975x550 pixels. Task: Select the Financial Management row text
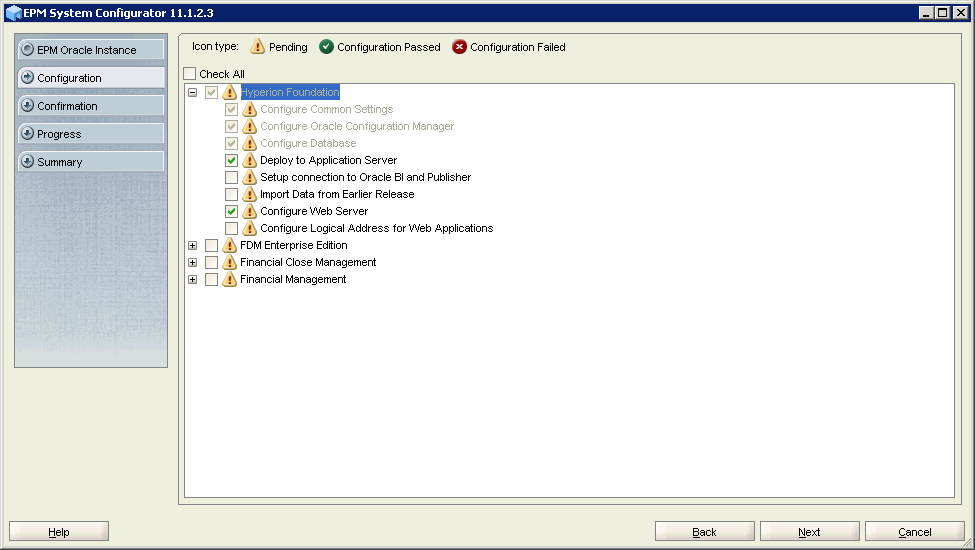tap(293, 279)
